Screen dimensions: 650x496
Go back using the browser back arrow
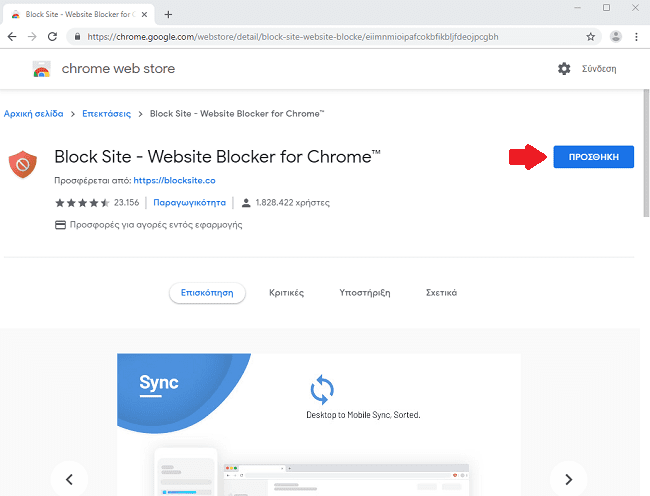12,37
